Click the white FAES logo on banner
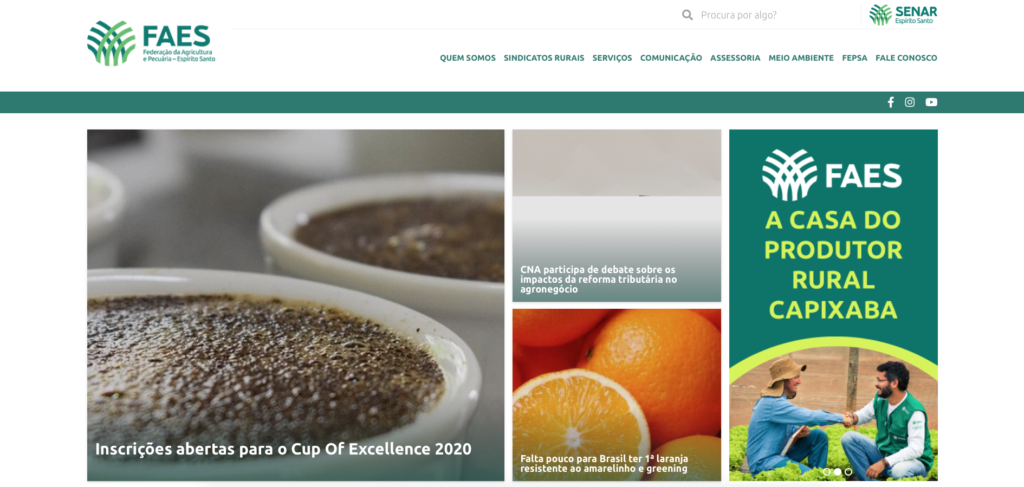The height and width of the screenshot is (487, 1024). click(832, 175)
